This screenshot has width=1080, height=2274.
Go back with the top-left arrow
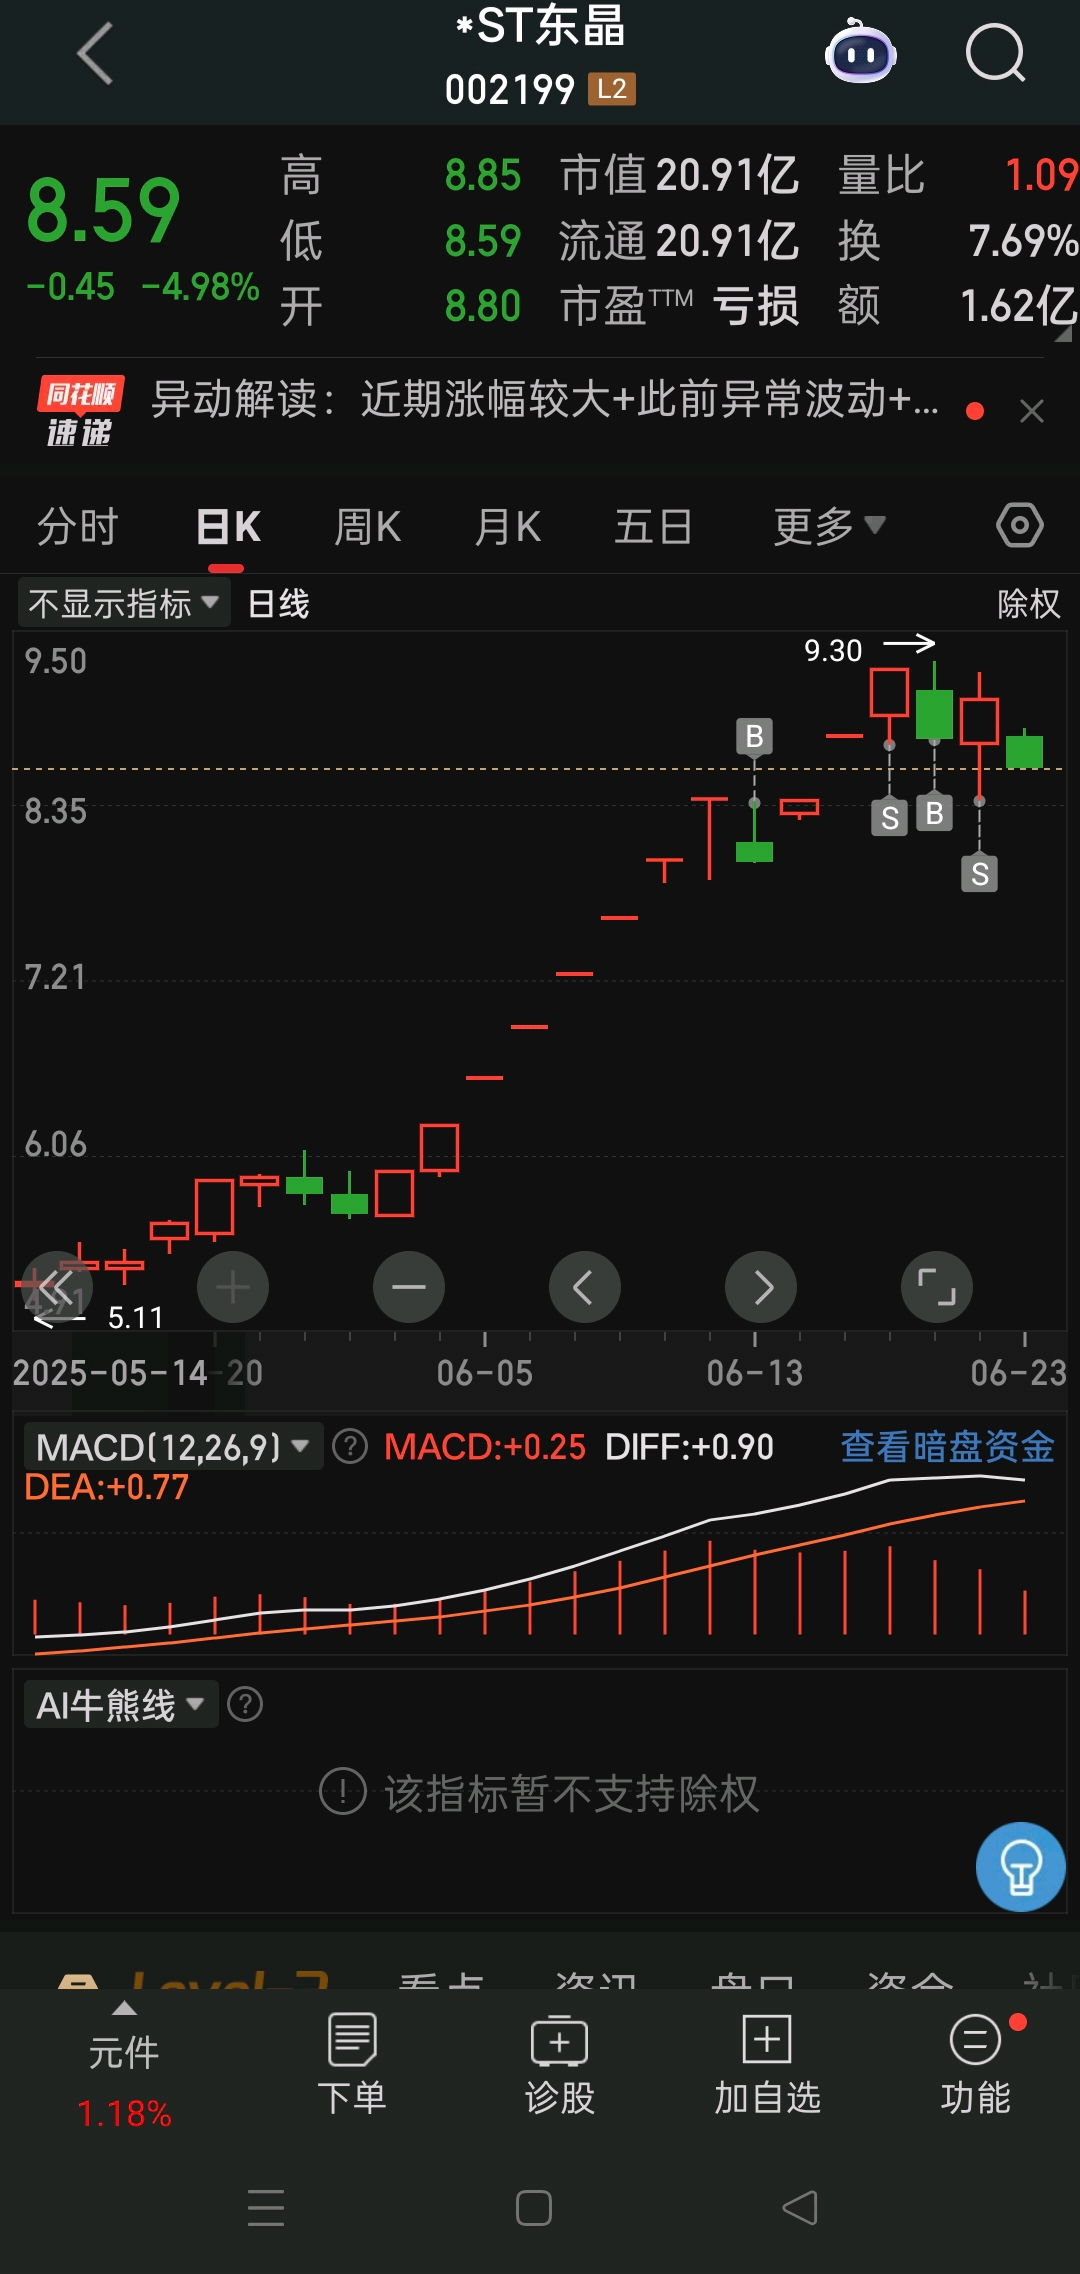96,53
